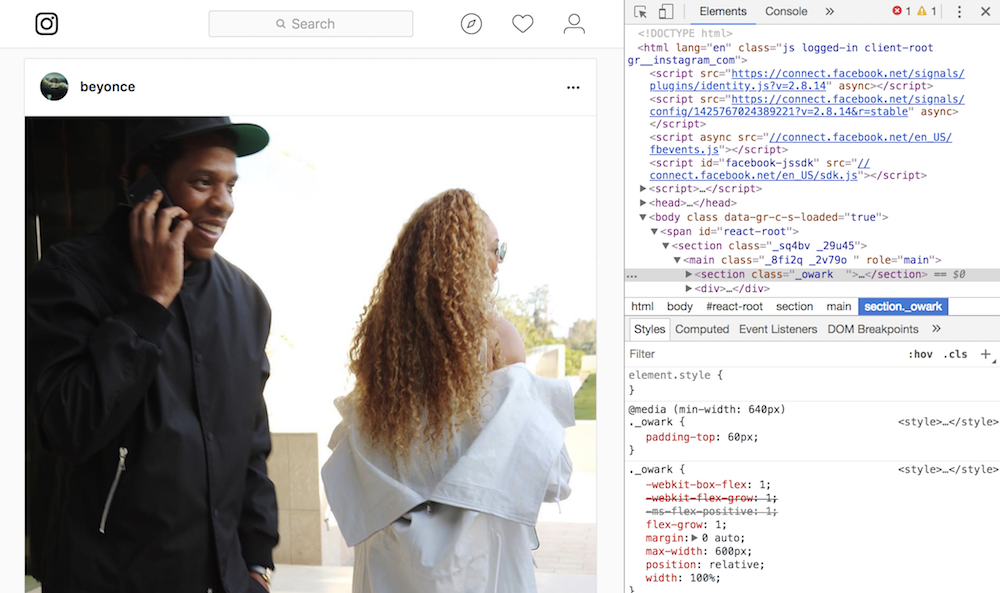The height and width of the screenshot is (593, 1000).
Task: Click beyonce's profile avatar thumbnail
Action: point(54,87)
